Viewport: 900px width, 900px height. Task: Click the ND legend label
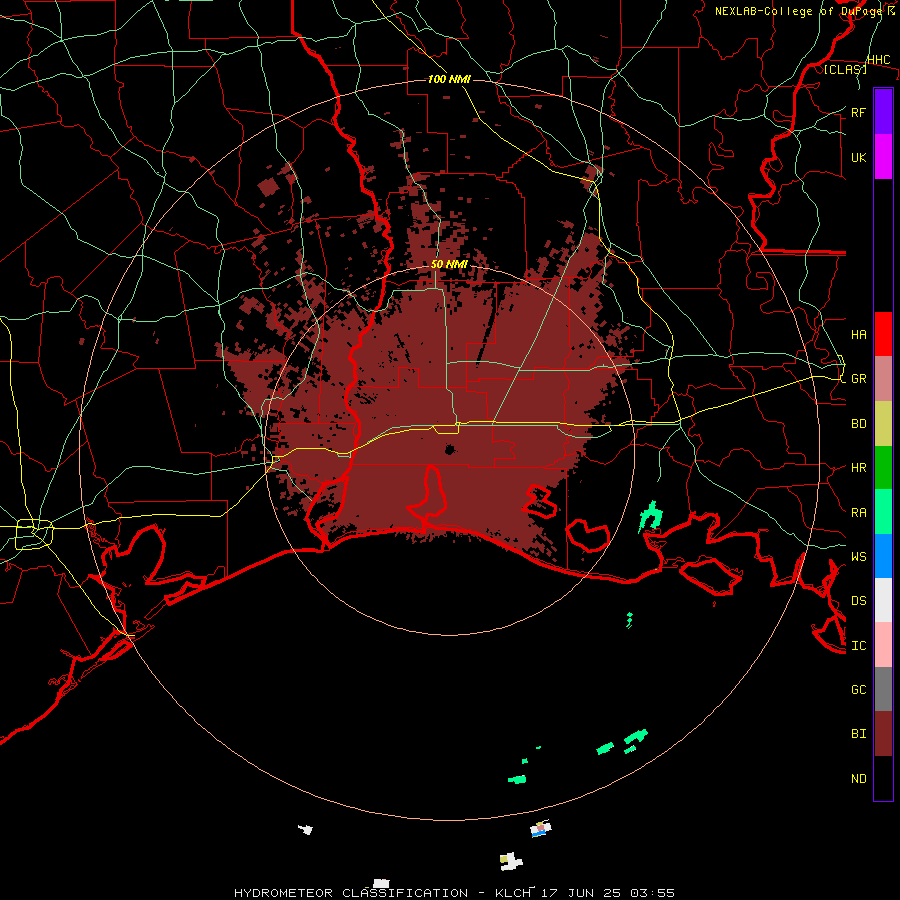click(x=858, y=778)
